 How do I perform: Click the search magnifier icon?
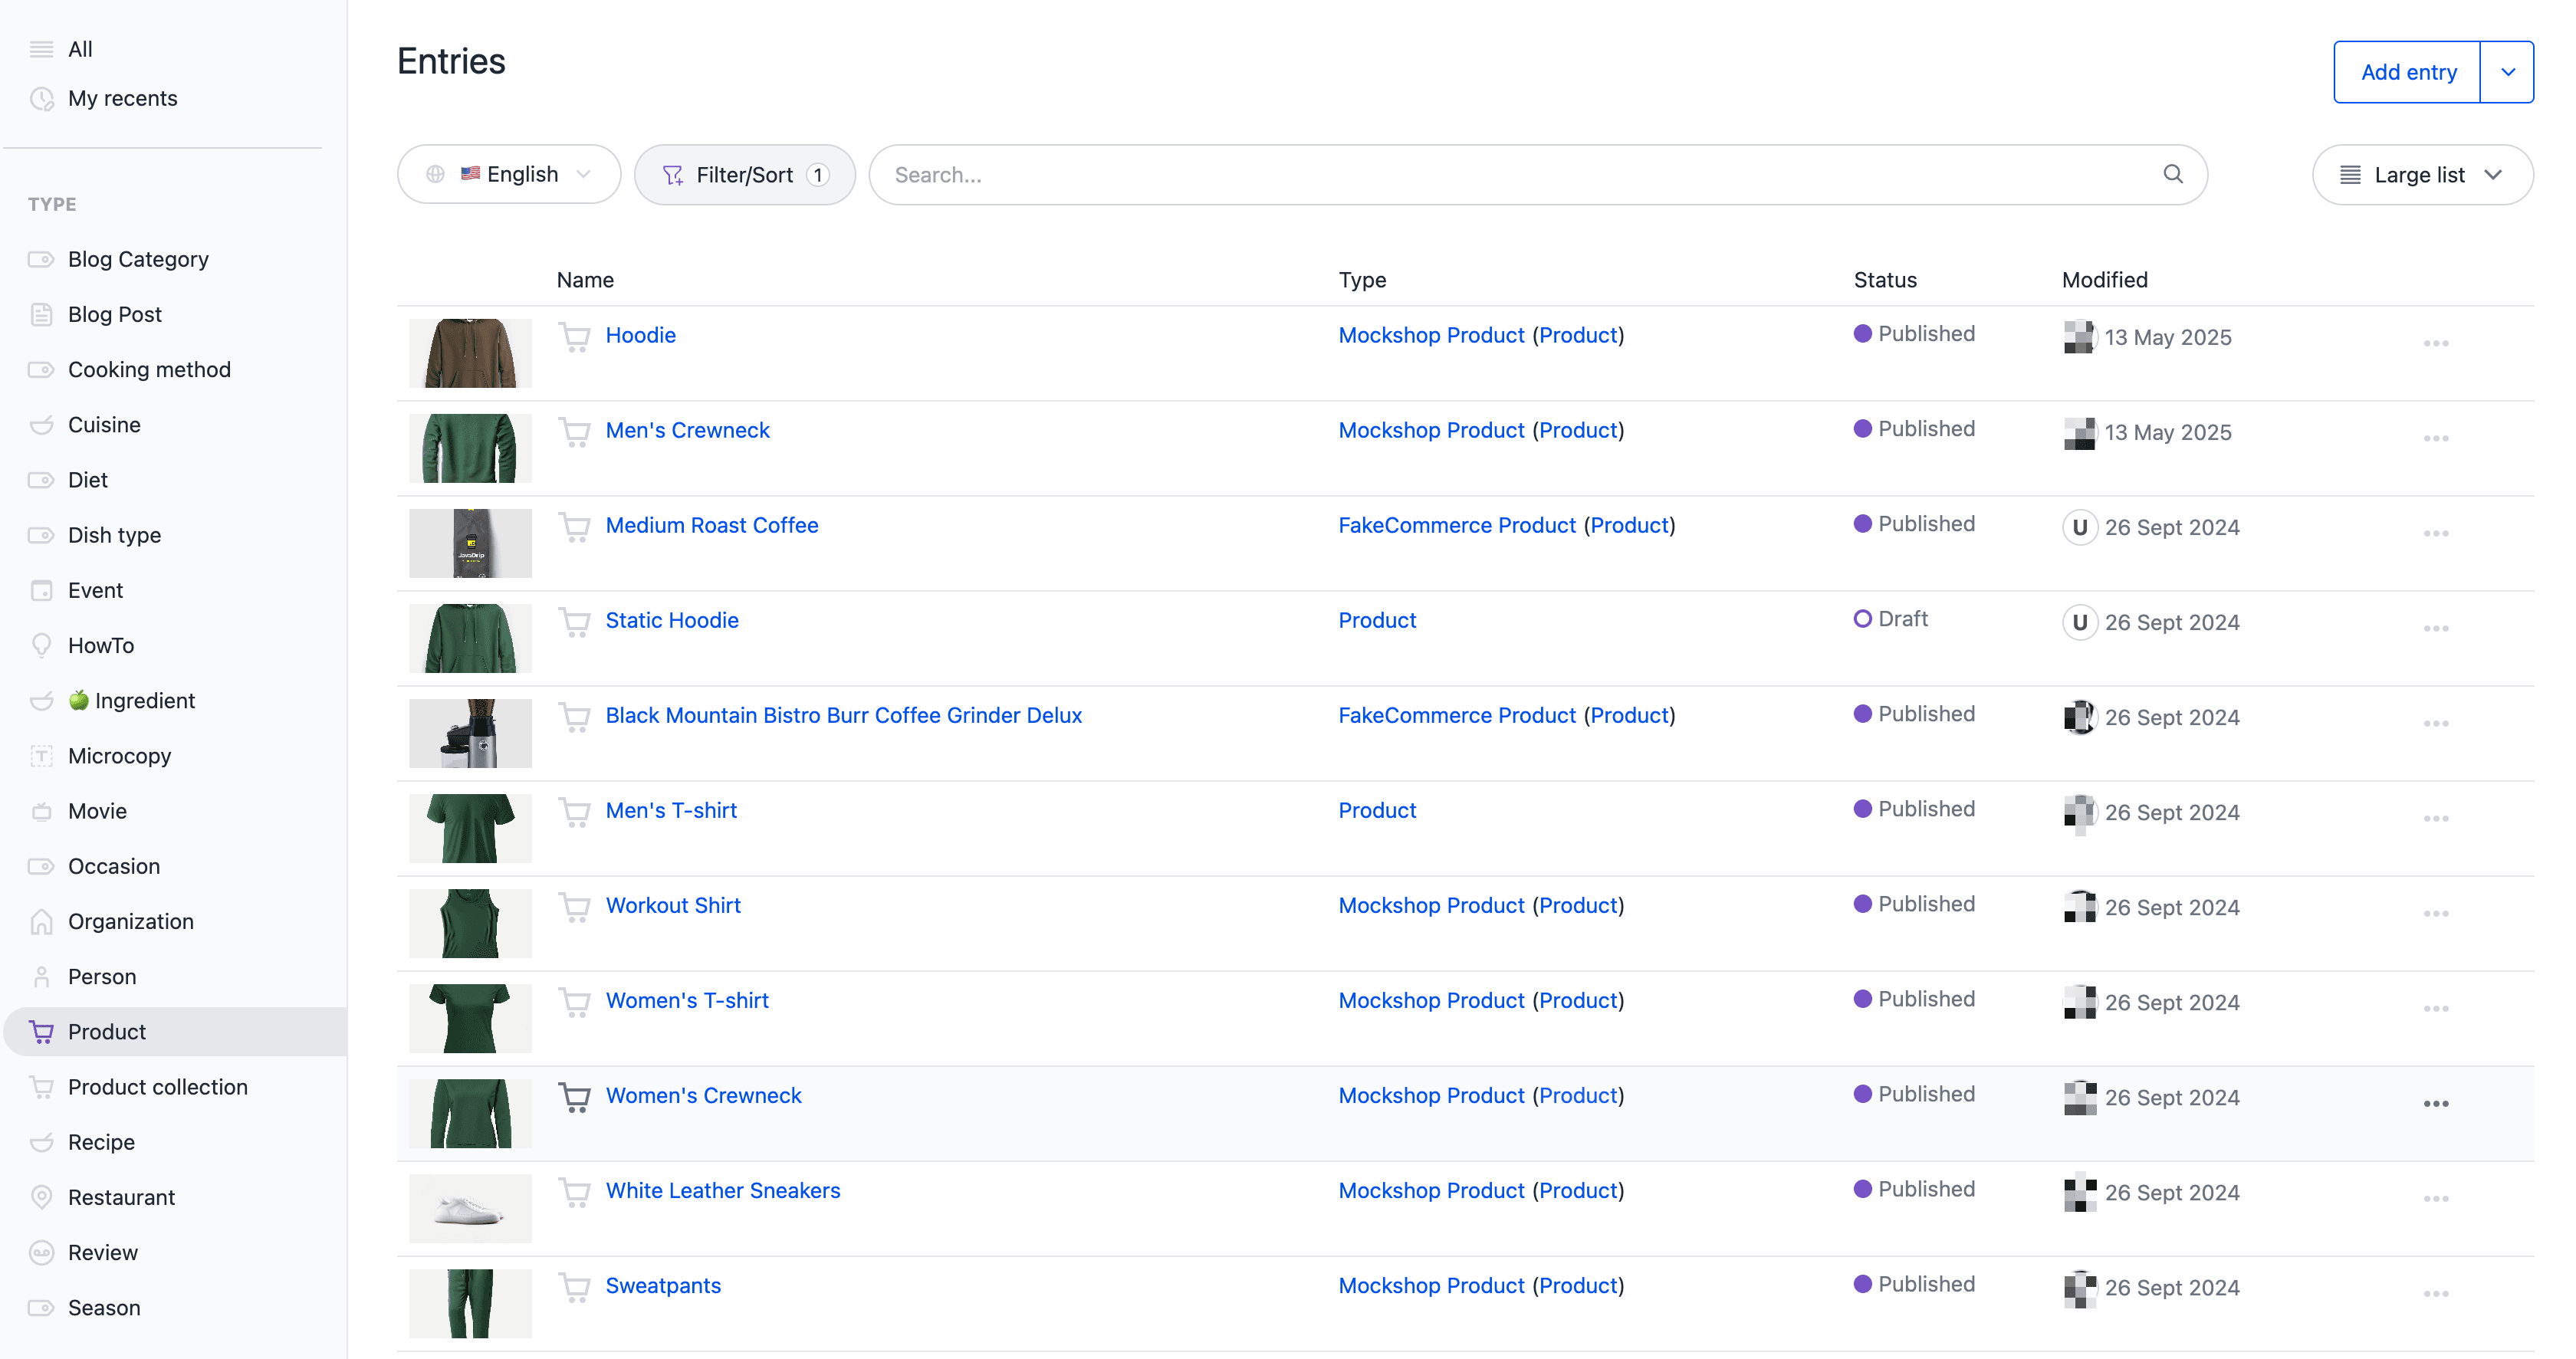tap(2172, 174)
